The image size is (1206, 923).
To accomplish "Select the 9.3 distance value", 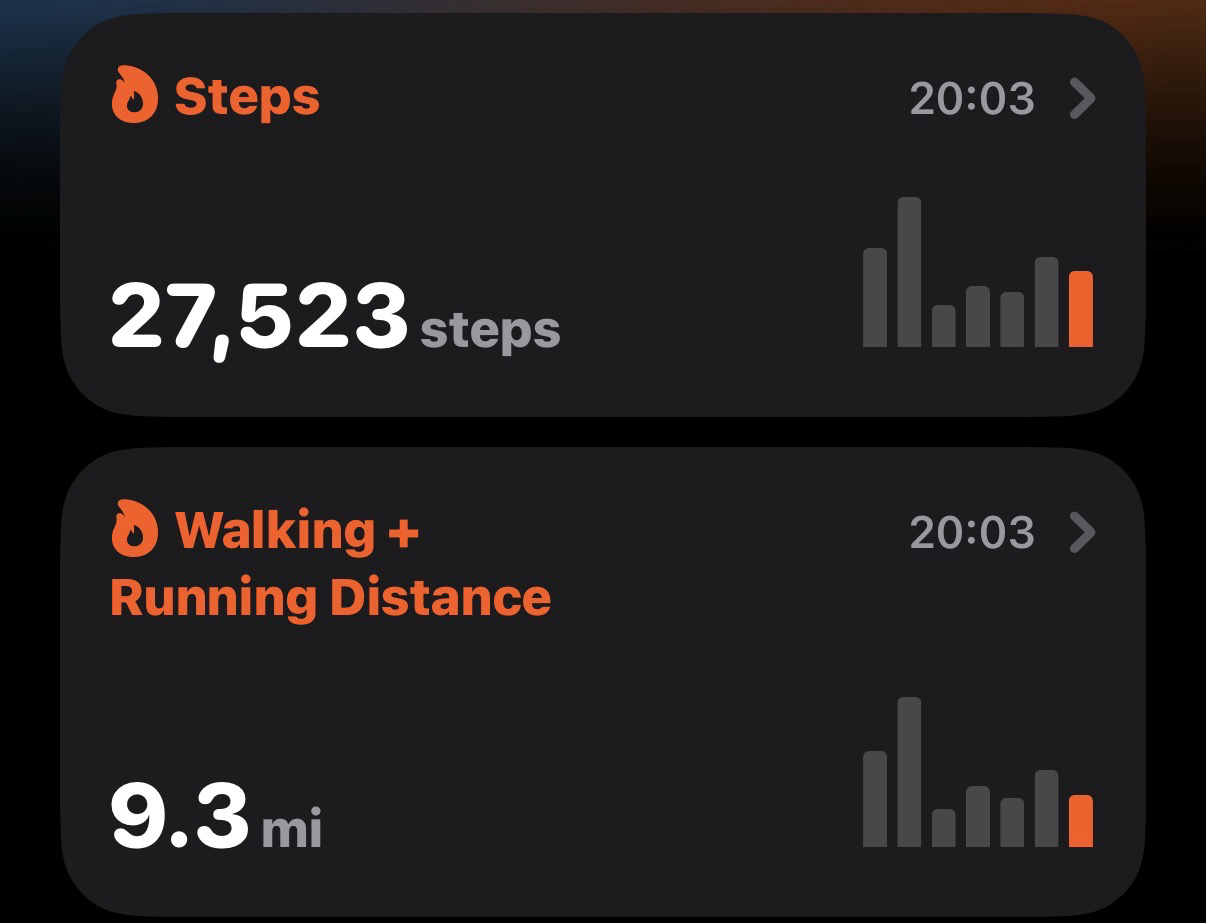I will [x=178, y=817].
